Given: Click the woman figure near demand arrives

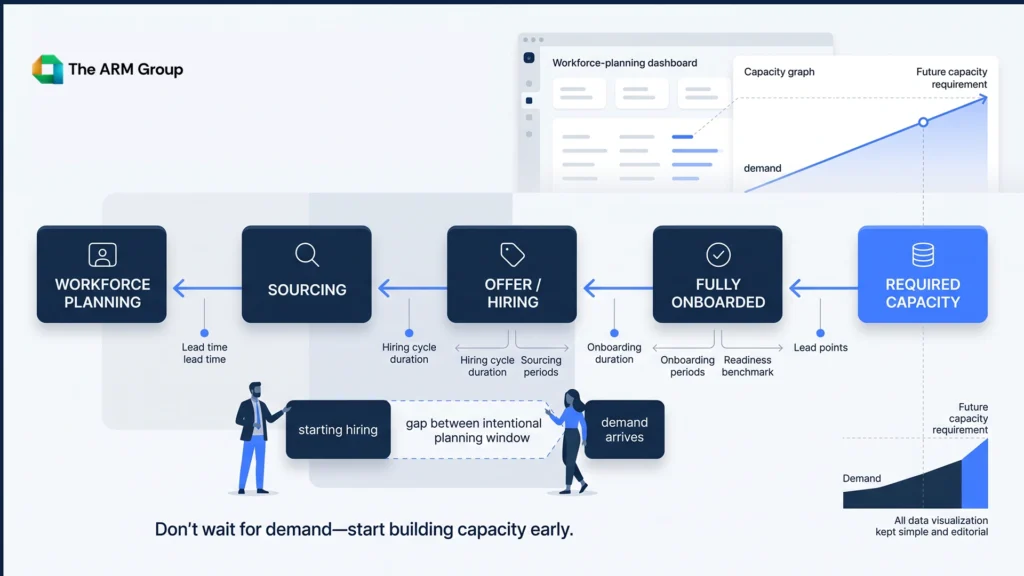Looking at the screenshot, I should [x=571, y=441].
